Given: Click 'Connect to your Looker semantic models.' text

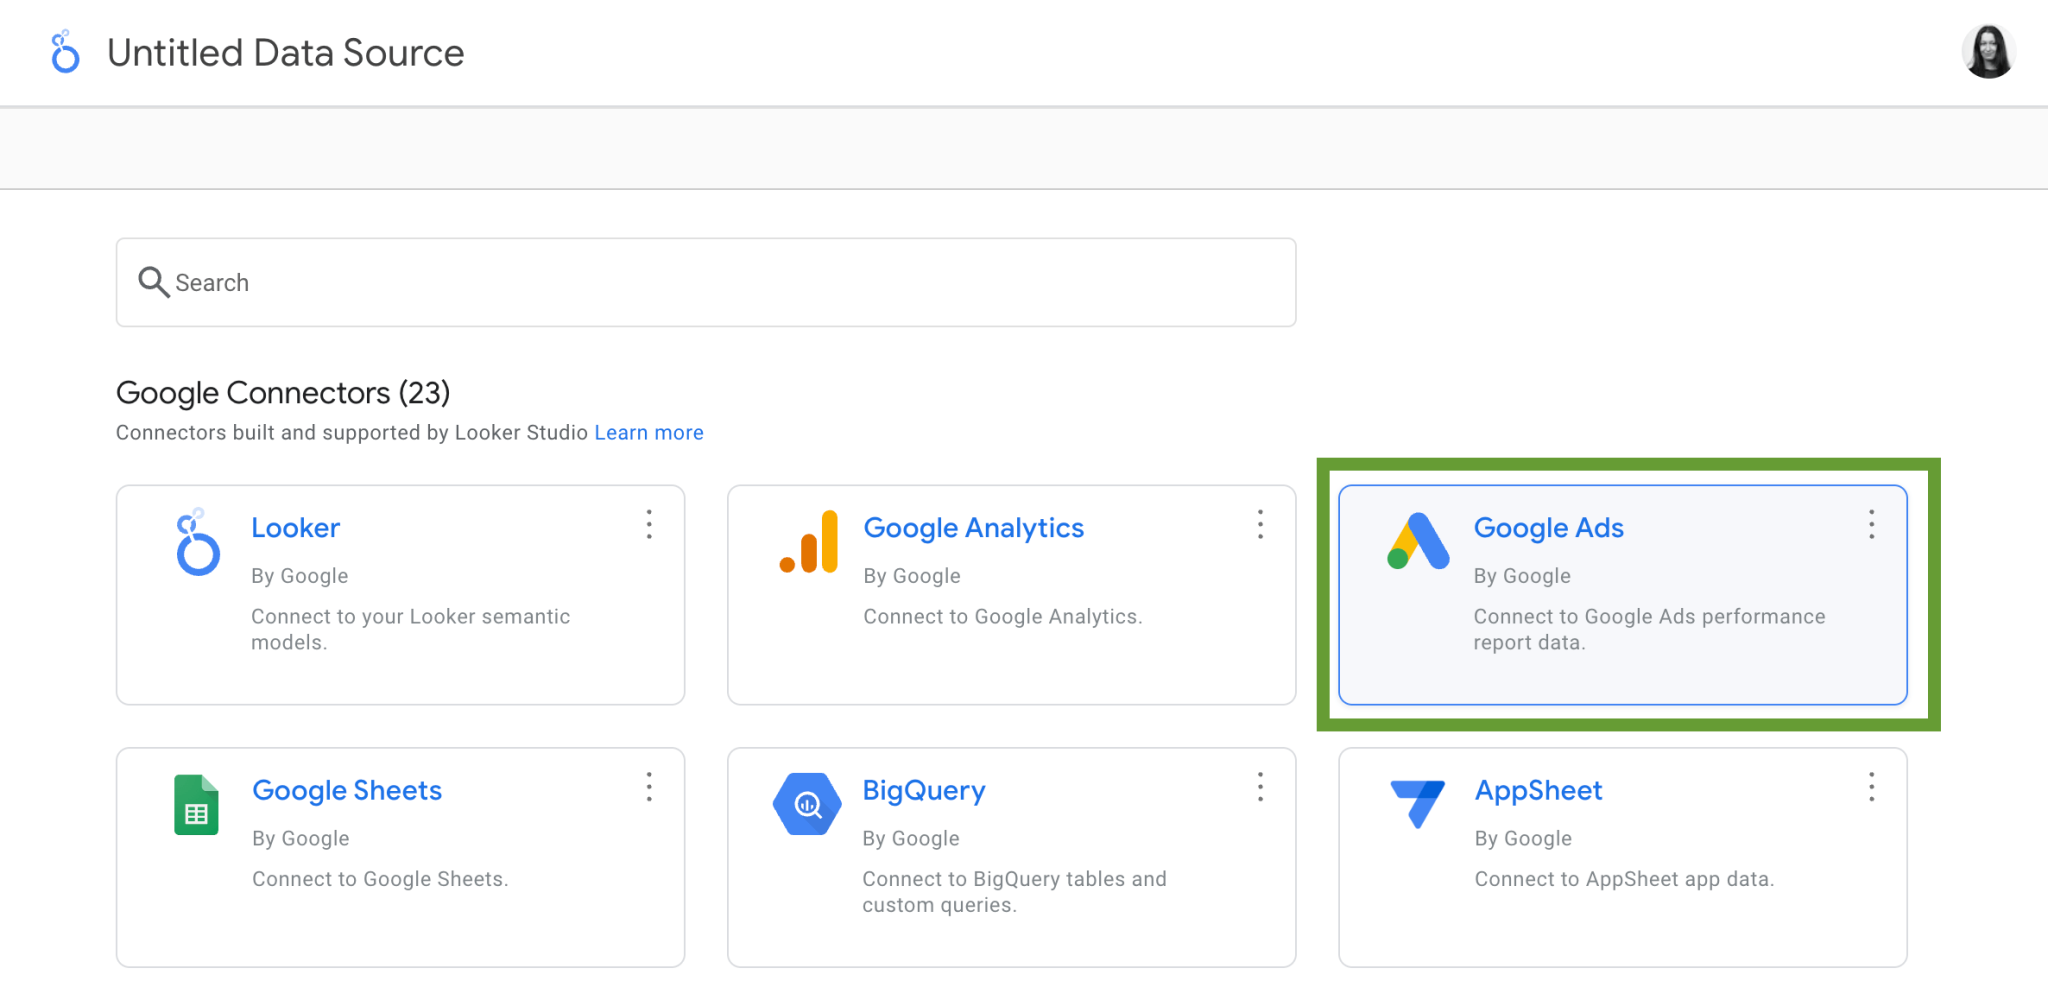Looking at the screenshot, I should 411,630.
